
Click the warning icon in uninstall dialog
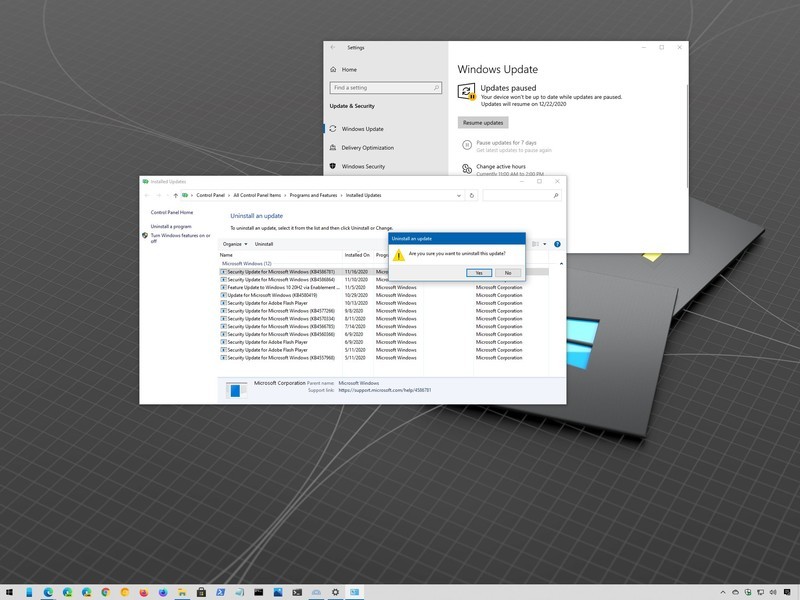click(398, 256)
